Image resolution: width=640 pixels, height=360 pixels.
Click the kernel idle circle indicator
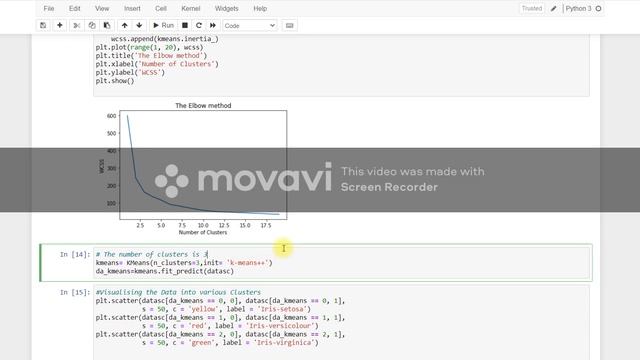[598, 8]
